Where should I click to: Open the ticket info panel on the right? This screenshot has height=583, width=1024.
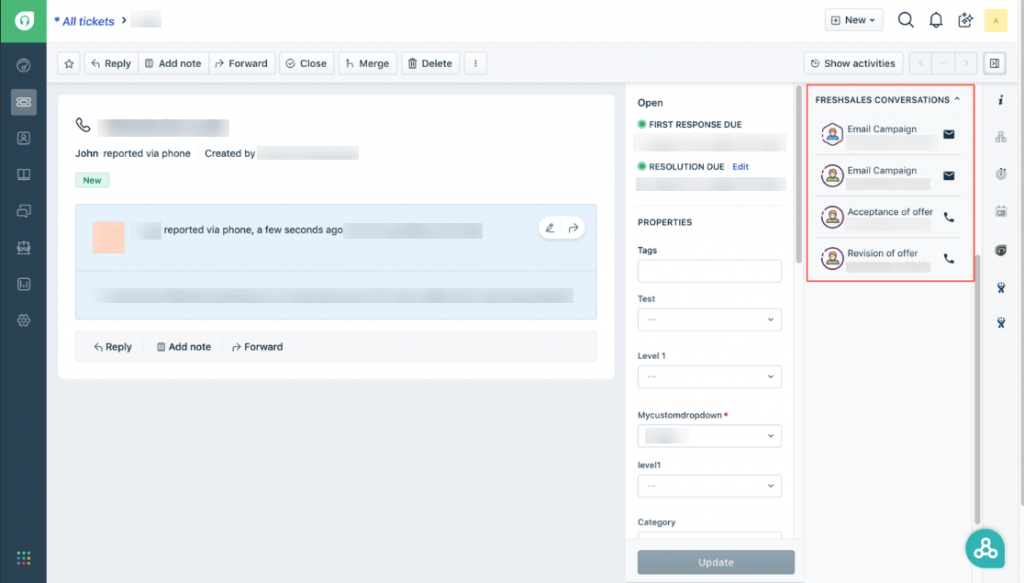pyautogui.click(x=1001, y=97)
